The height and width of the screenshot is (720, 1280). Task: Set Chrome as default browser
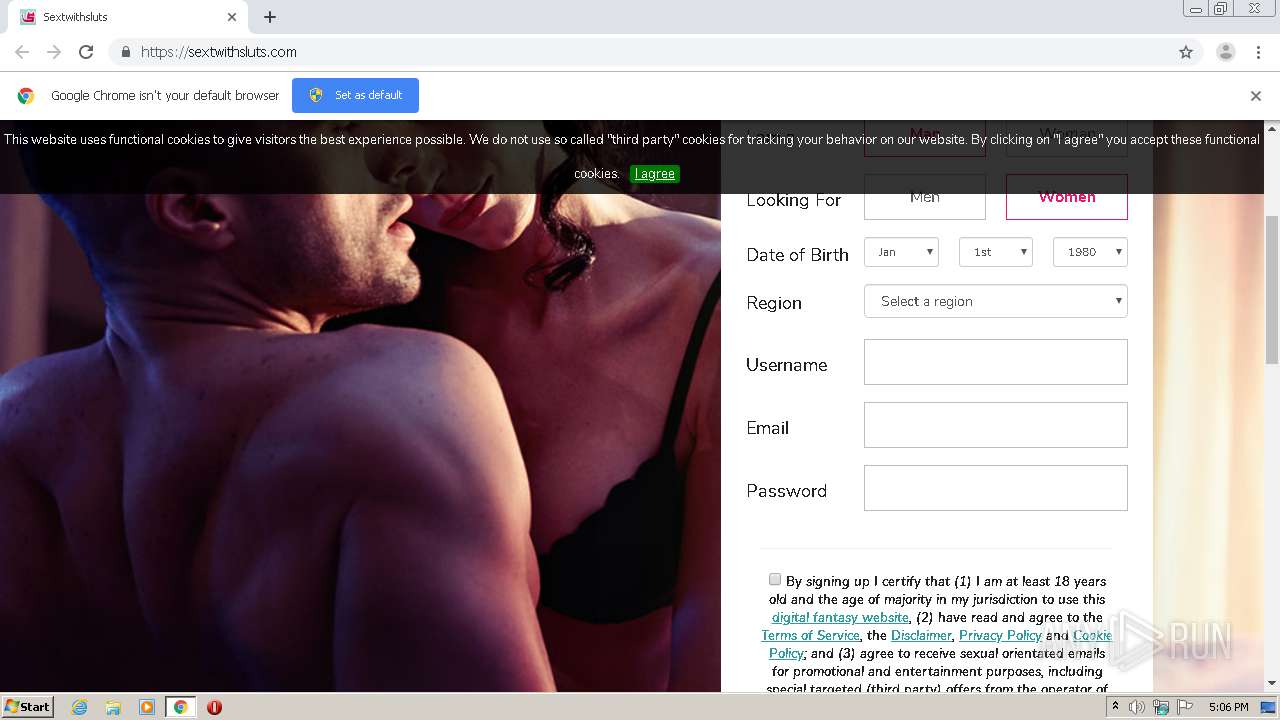tap(355, 95)
